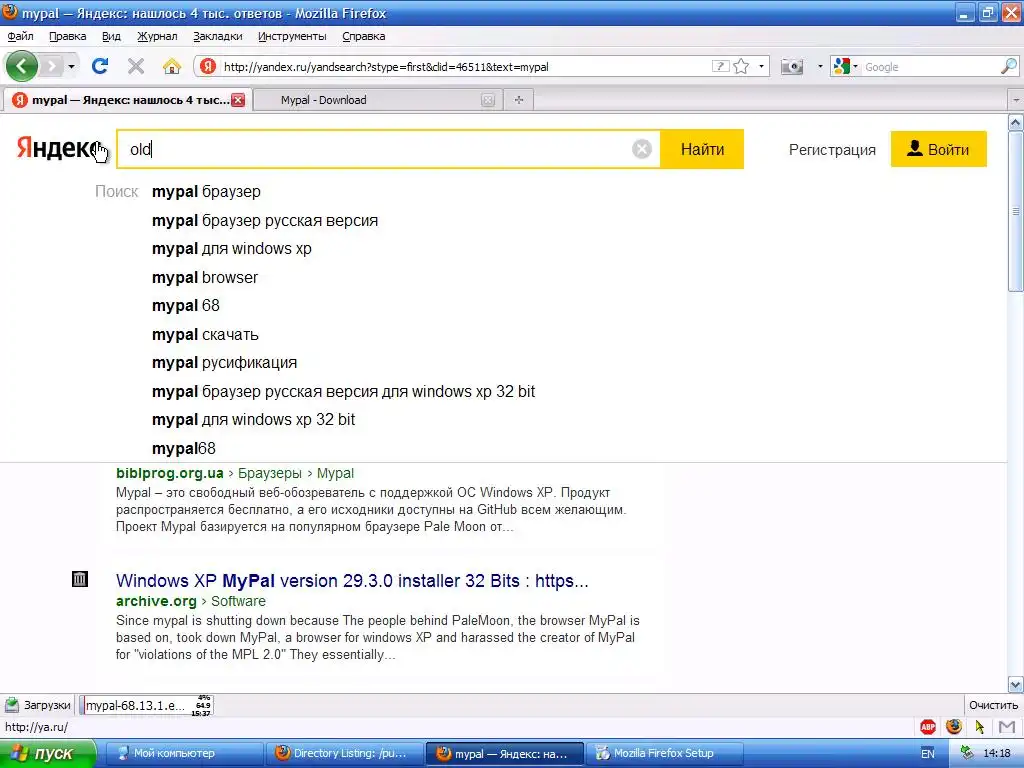1024x768 pixels.
Task: Click the Firefox globe icon in status bar
Action: [953, 727]
